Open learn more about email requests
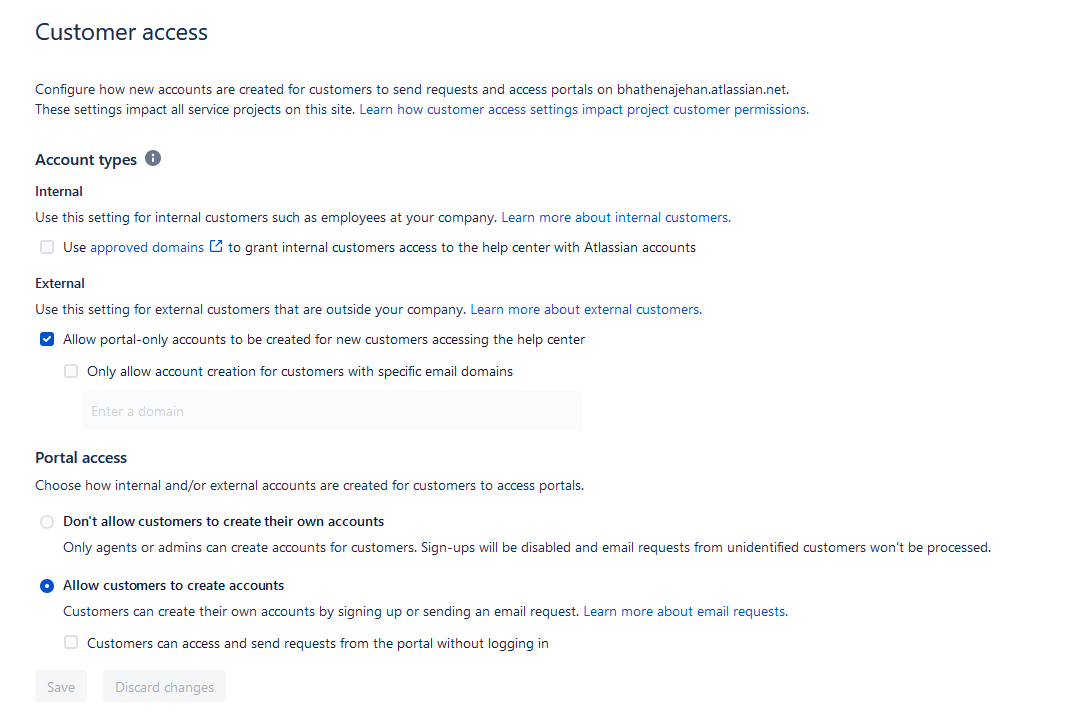 point(684,610)
